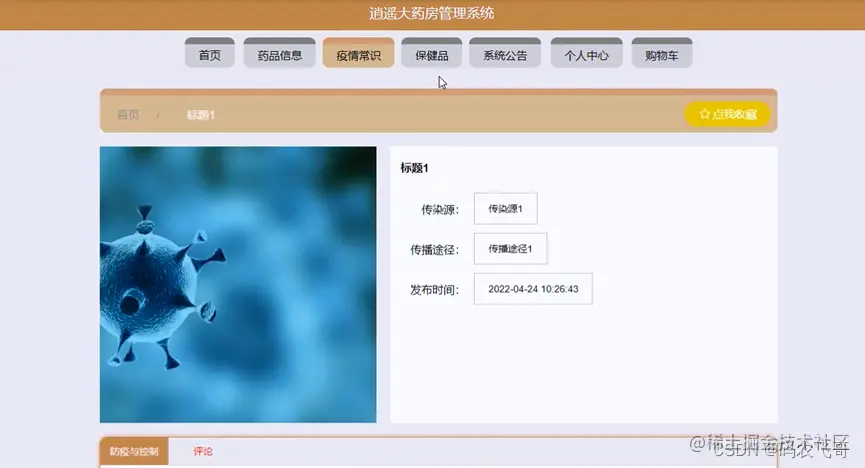This screenshot has width=865, height=468.
Task: Click the 传播途径: label
Action: pos(435,250)
